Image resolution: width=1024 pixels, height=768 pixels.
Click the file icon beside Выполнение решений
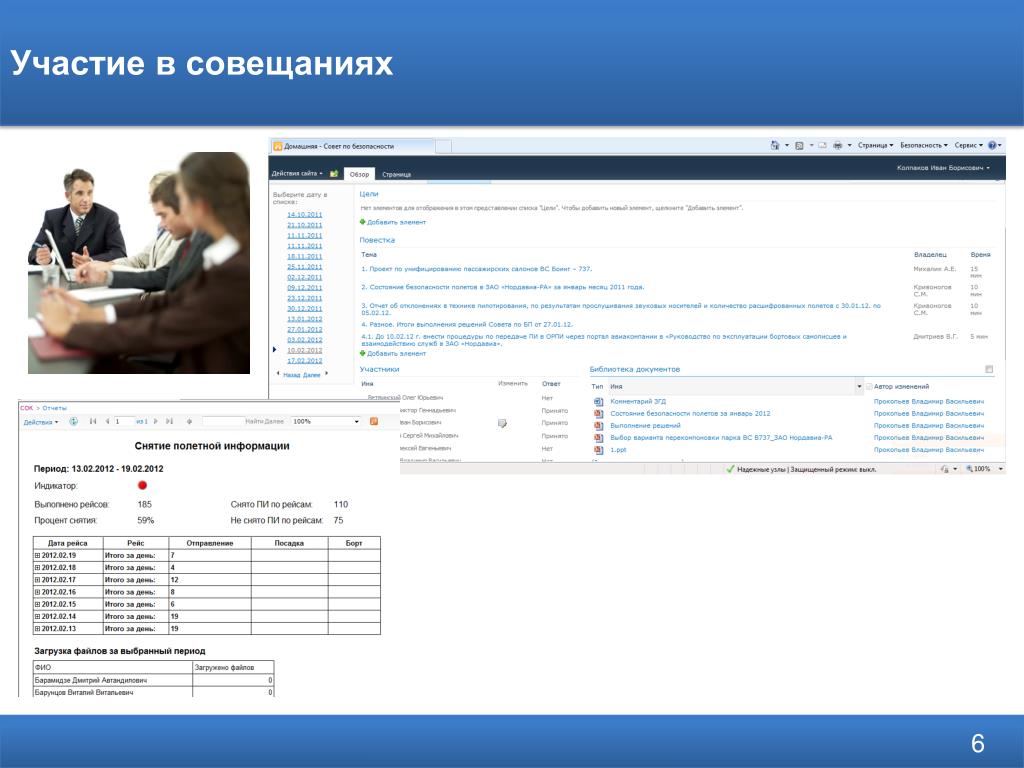598,426
